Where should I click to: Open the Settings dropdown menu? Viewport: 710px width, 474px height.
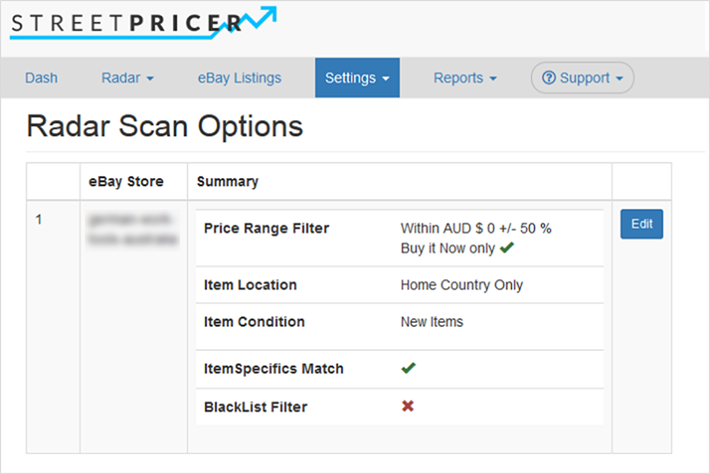pyautogui.click(x=357, y=78)
